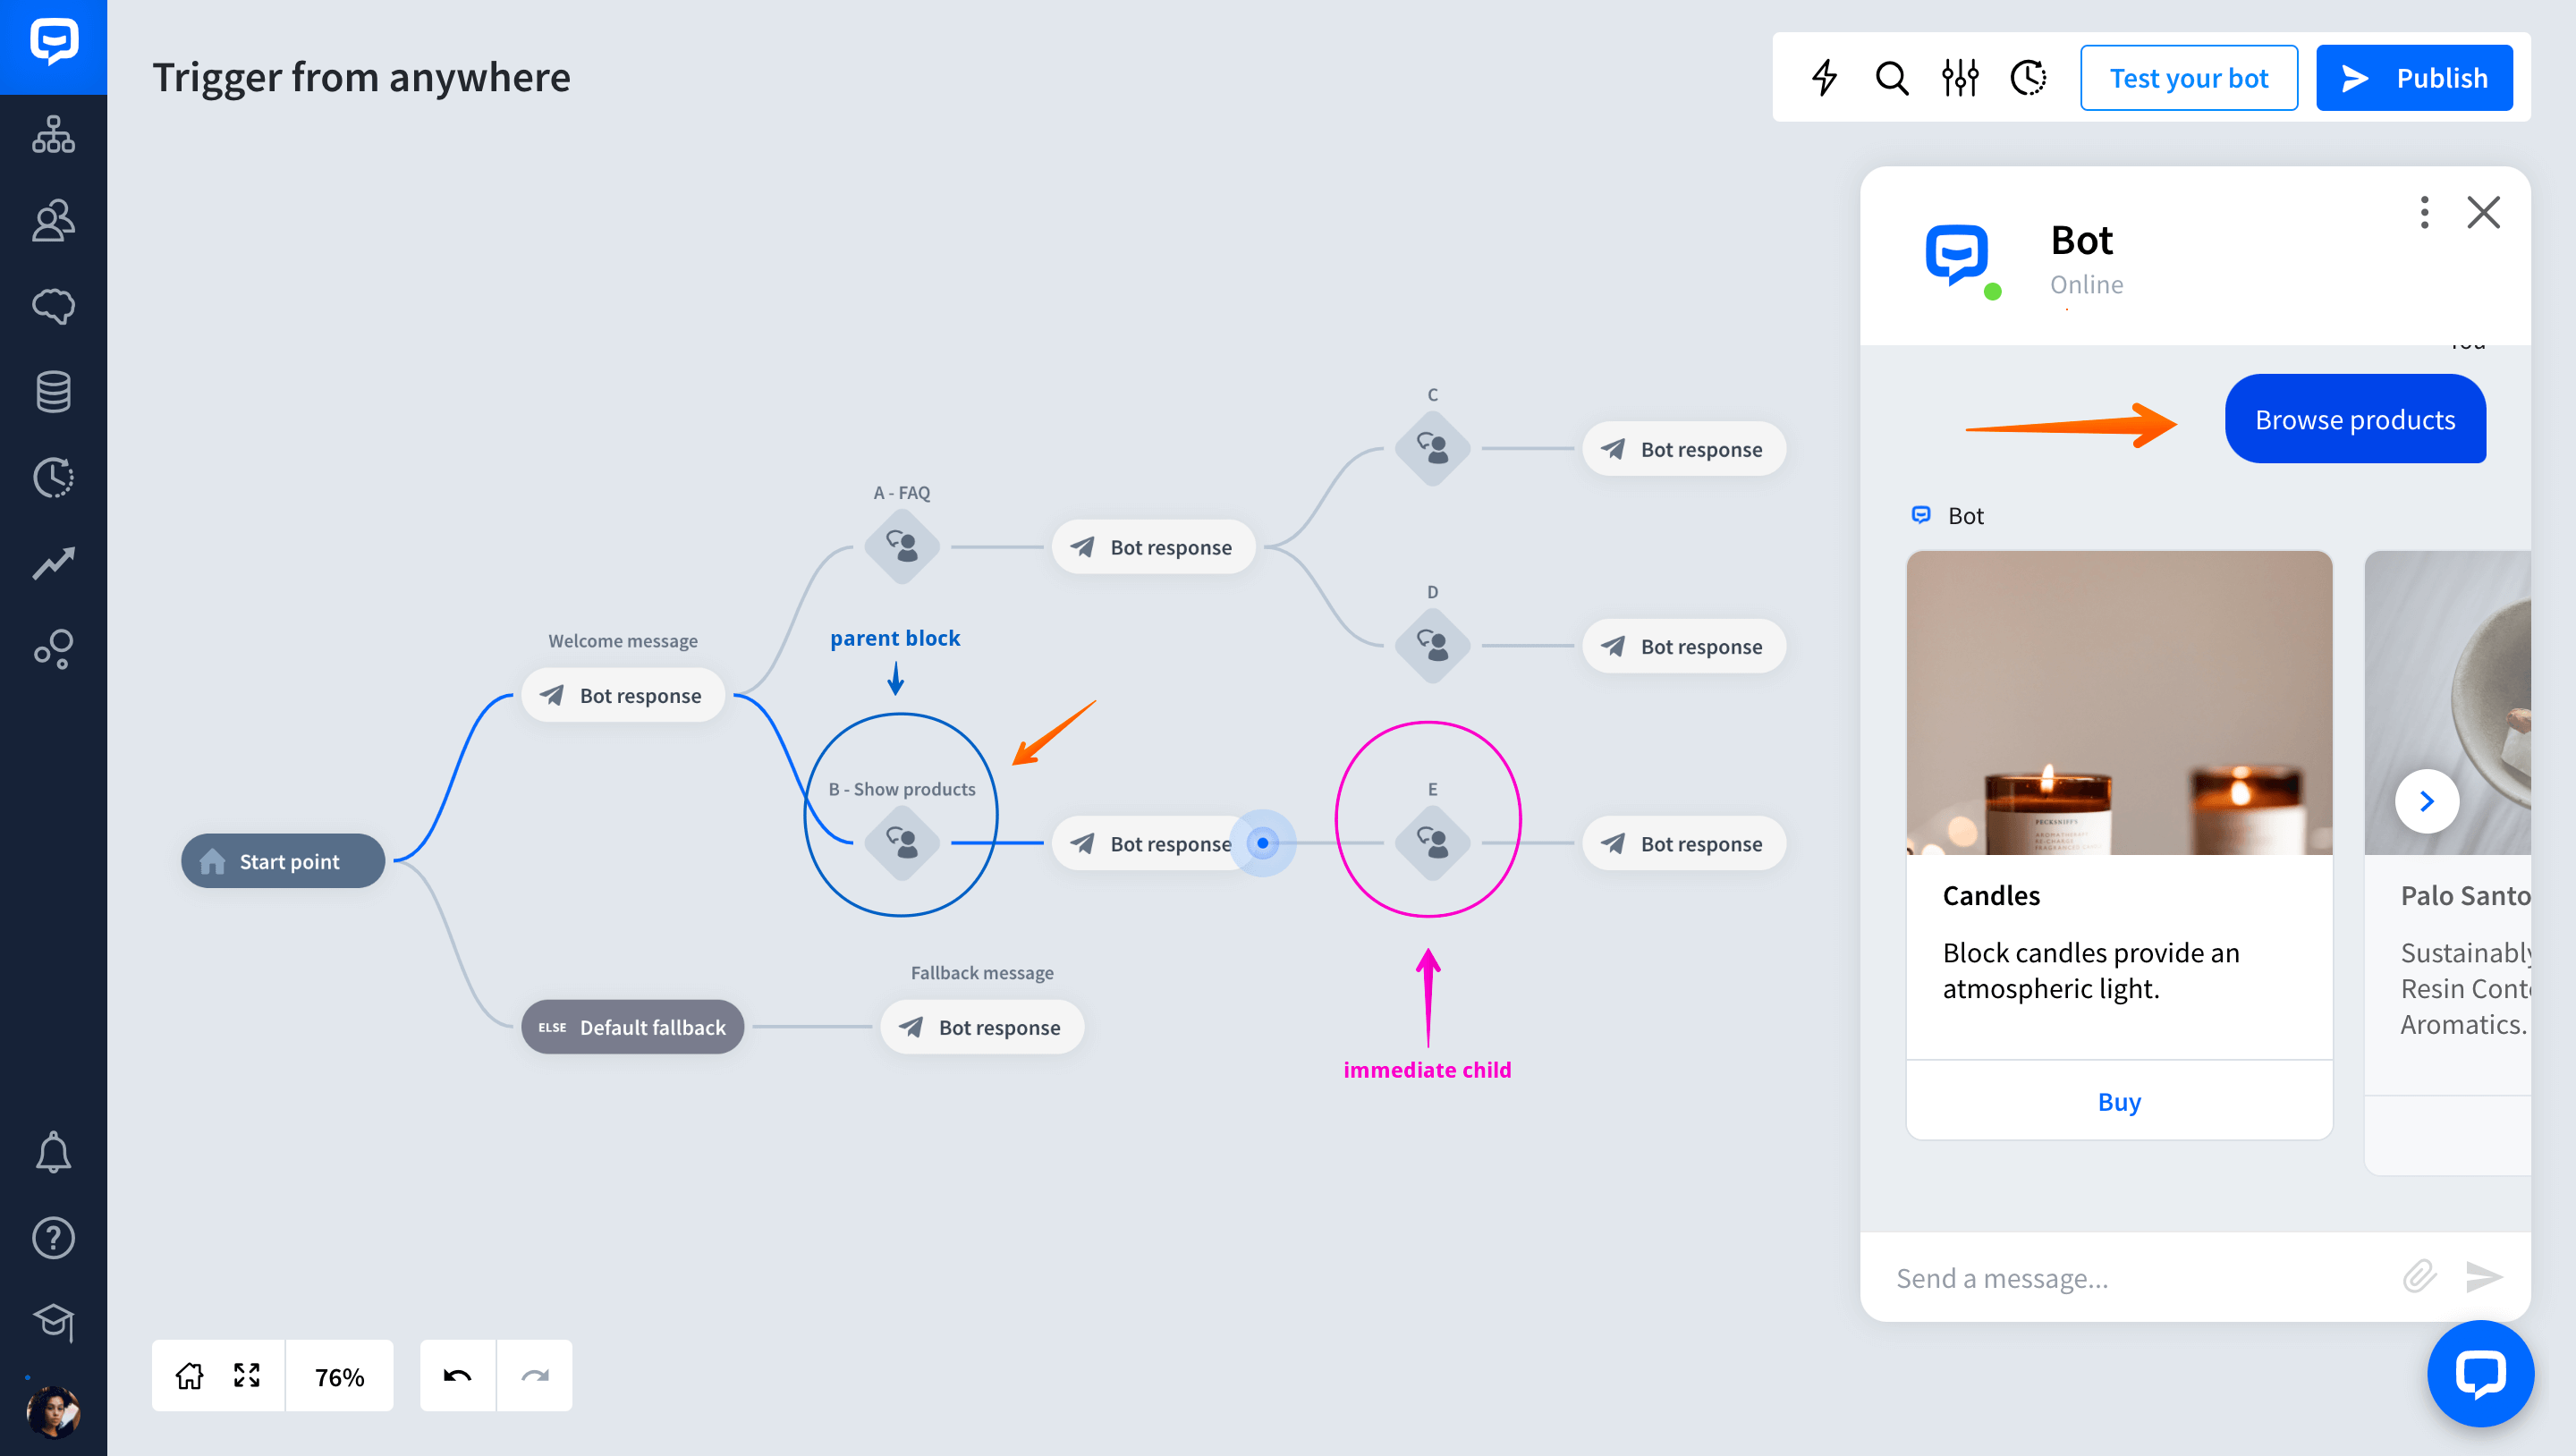Viewport: 2576px width, 1456px height.
Task: Open the Help question-mark icon
Action: coord(53,1238)
